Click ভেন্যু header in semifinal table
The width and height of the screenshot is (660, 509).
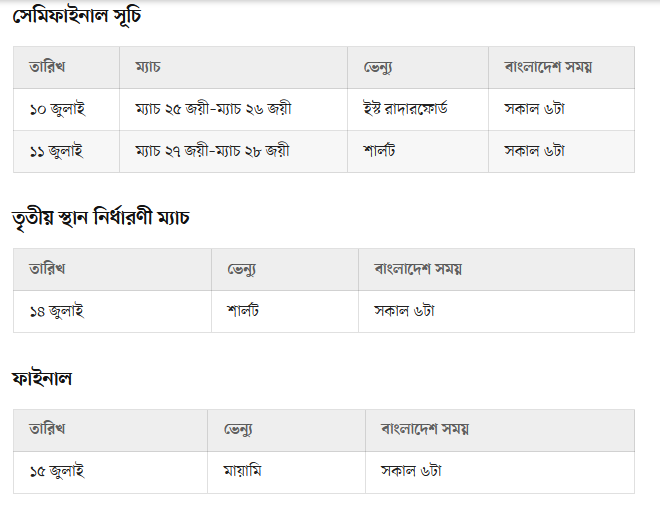point(418,67)
